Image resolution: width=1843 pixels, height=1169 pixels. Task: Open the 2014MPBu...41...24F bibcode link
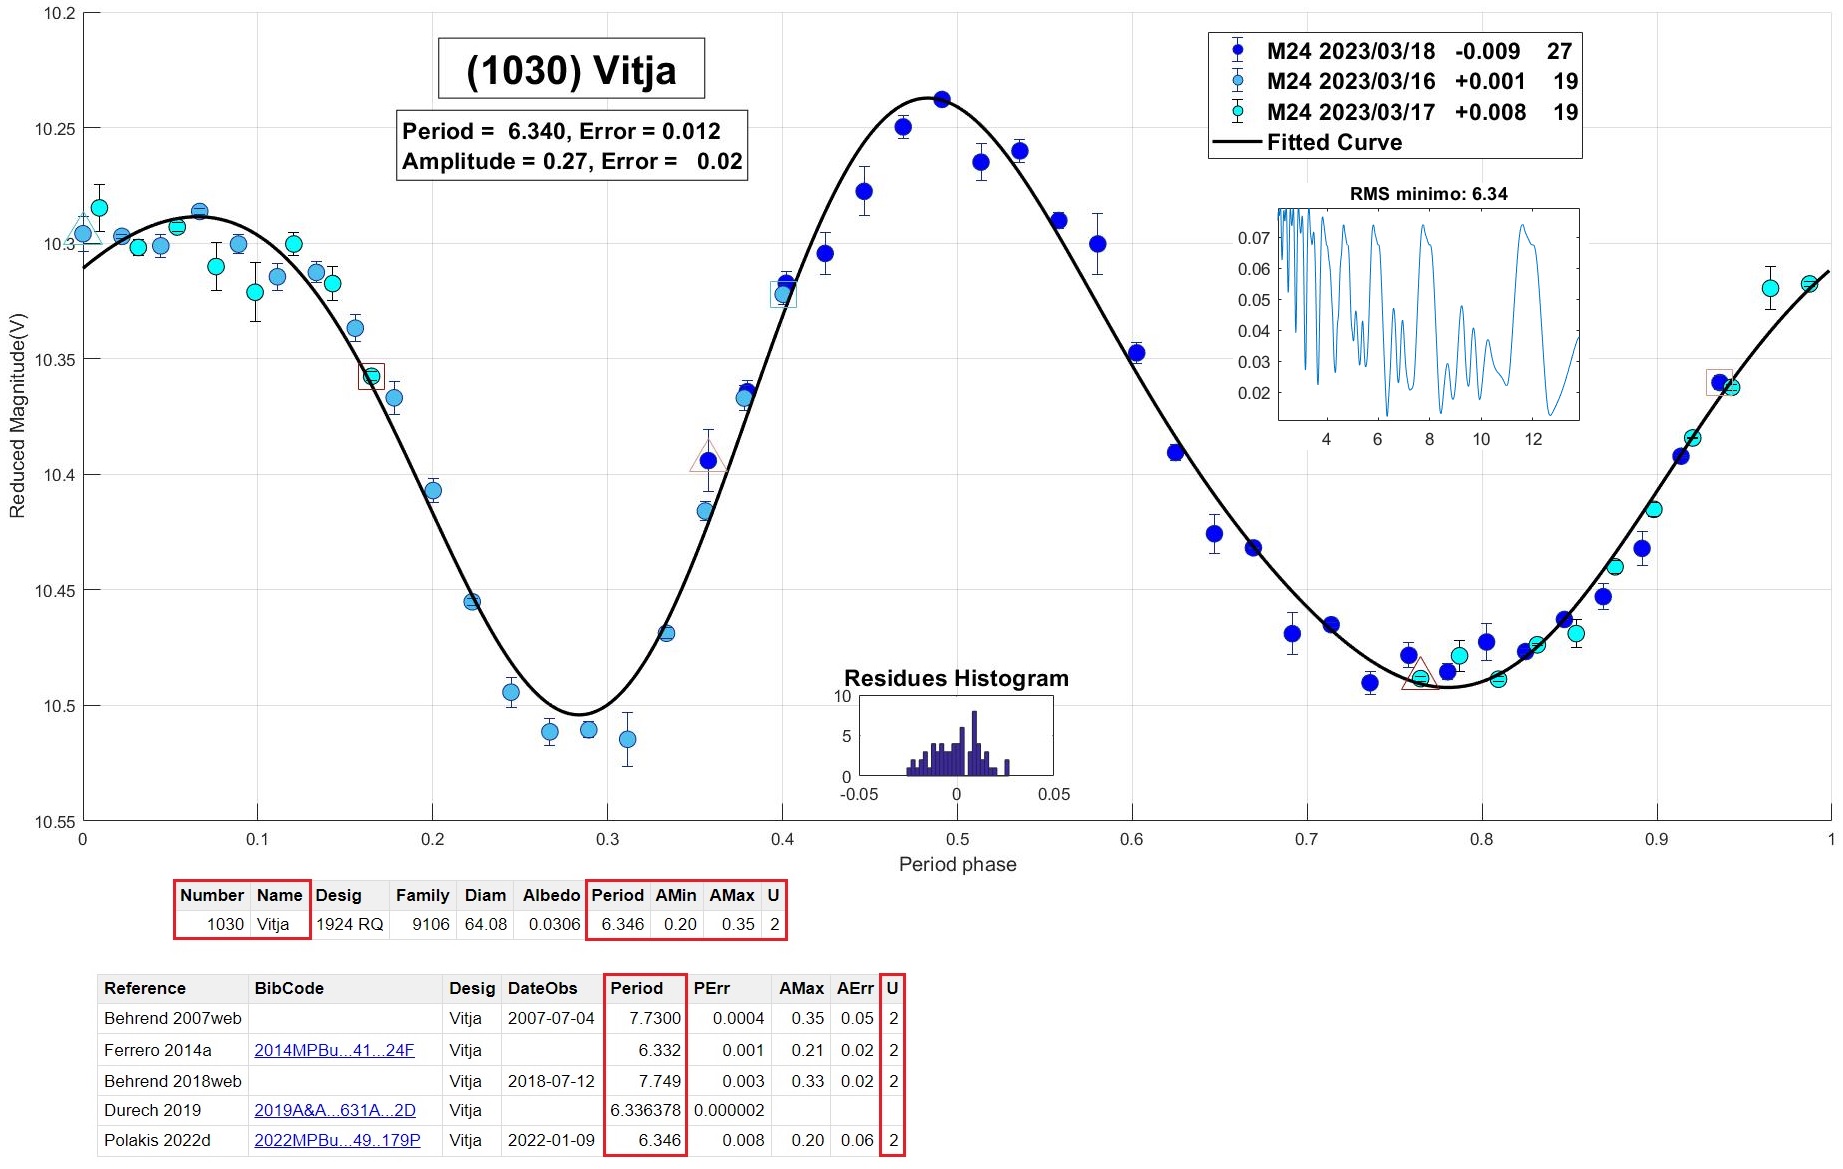click(334, 1050)
